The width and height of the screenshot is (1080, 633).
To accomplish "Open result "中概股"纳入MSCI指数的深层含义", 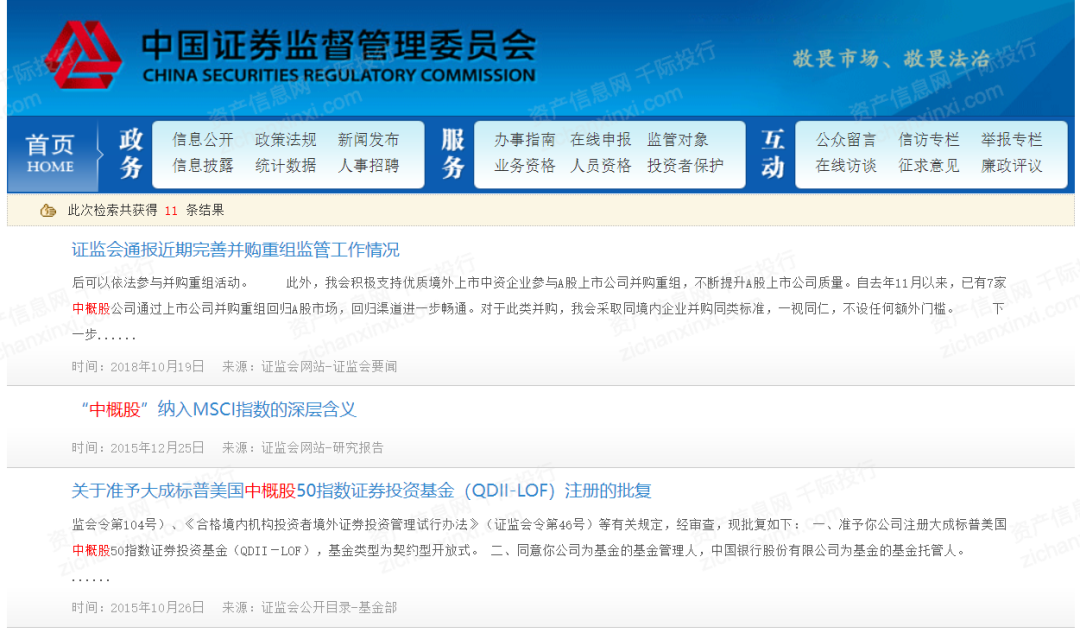I will click(x=218, y=409).
